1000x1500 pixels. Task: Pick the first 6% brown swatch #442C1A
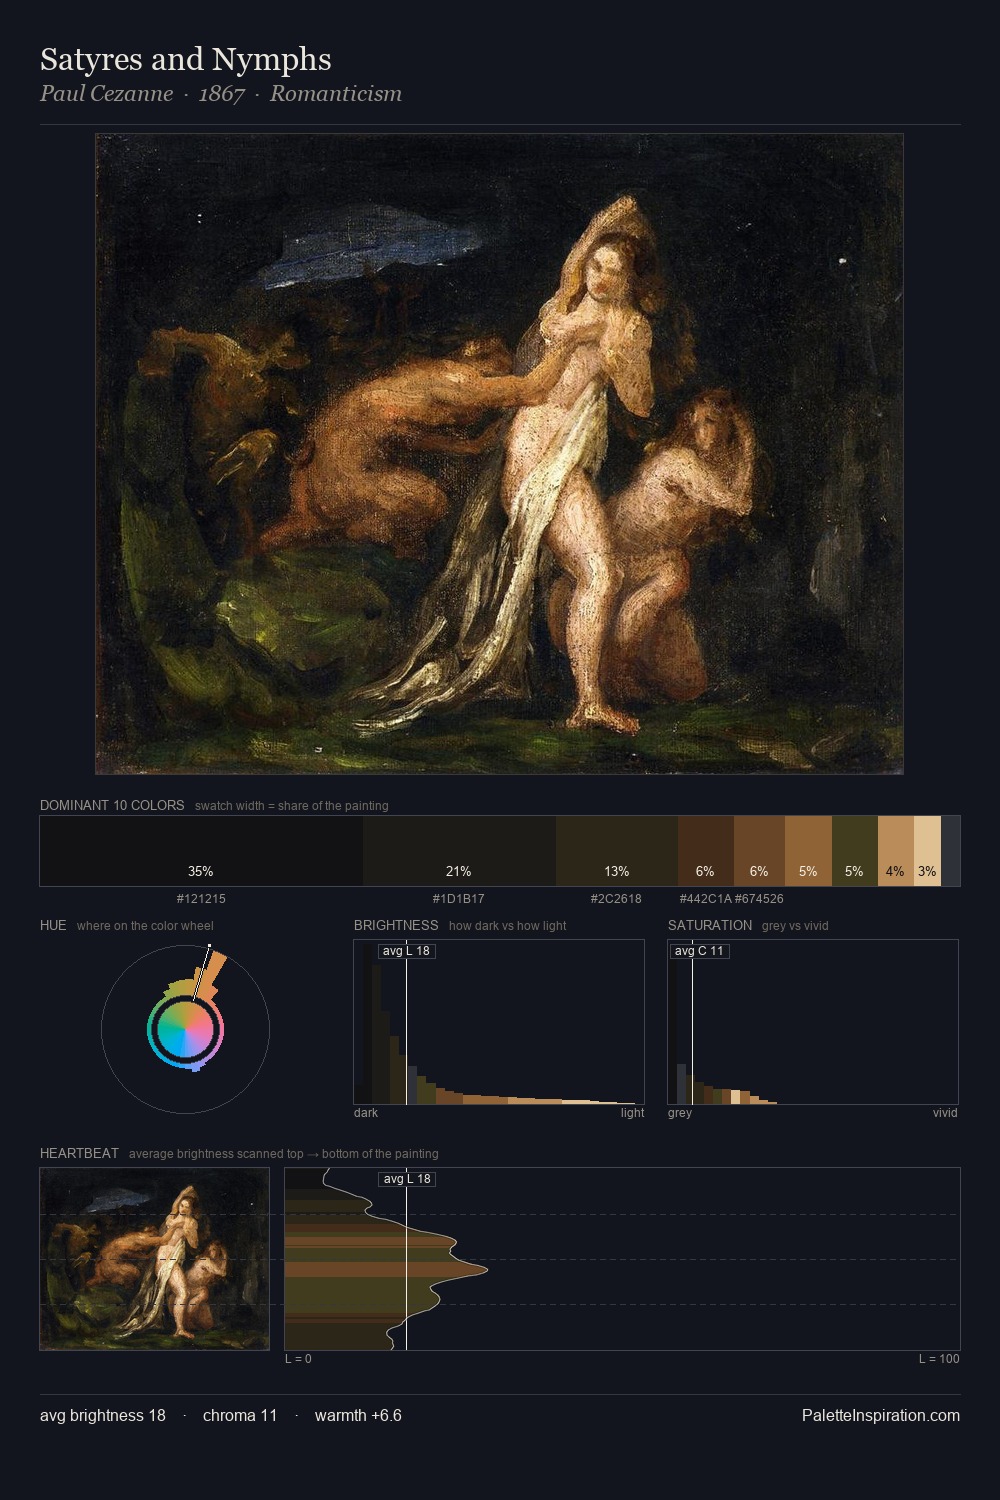pos(706,851)
